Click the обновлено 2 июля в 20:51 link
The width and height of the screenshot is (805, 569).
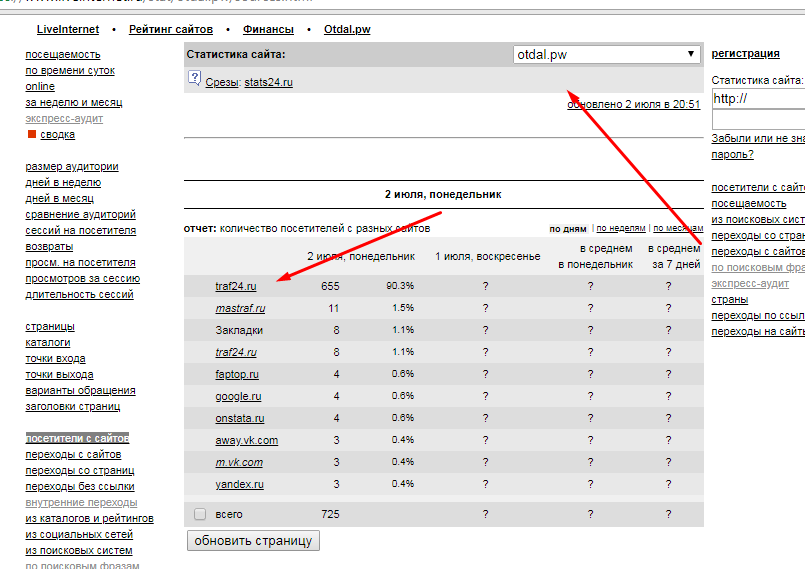(634, 104)
